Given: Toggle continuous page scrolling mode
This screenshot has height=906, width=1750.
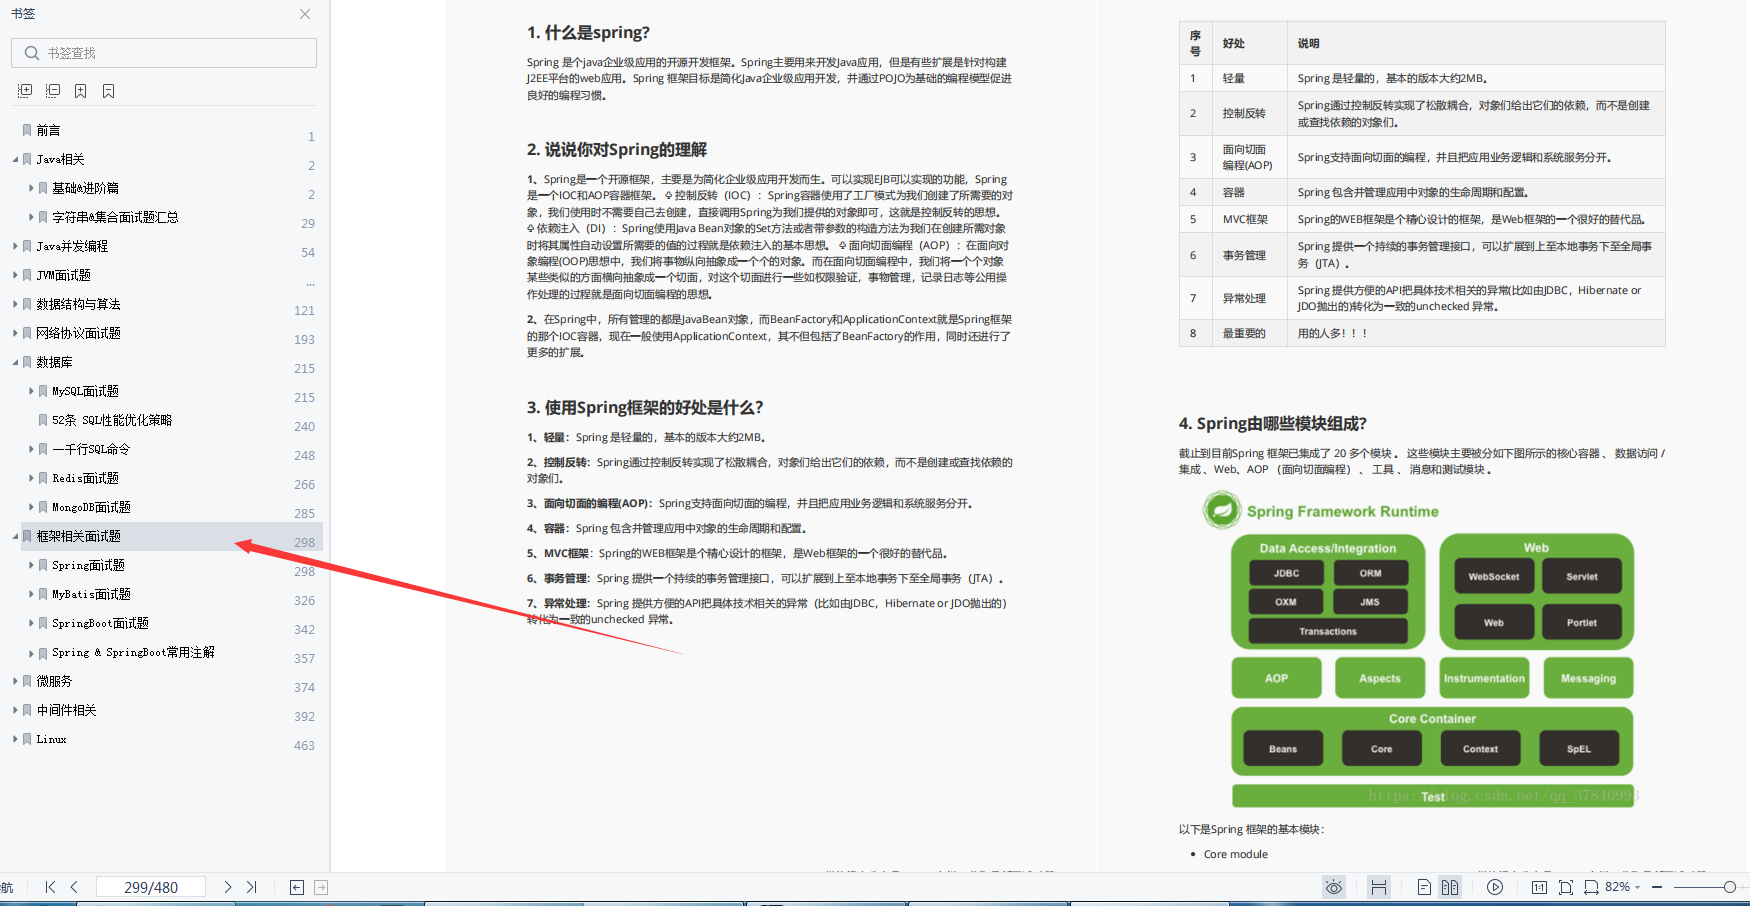Looking at the screenshot, I should (1379, 887).
